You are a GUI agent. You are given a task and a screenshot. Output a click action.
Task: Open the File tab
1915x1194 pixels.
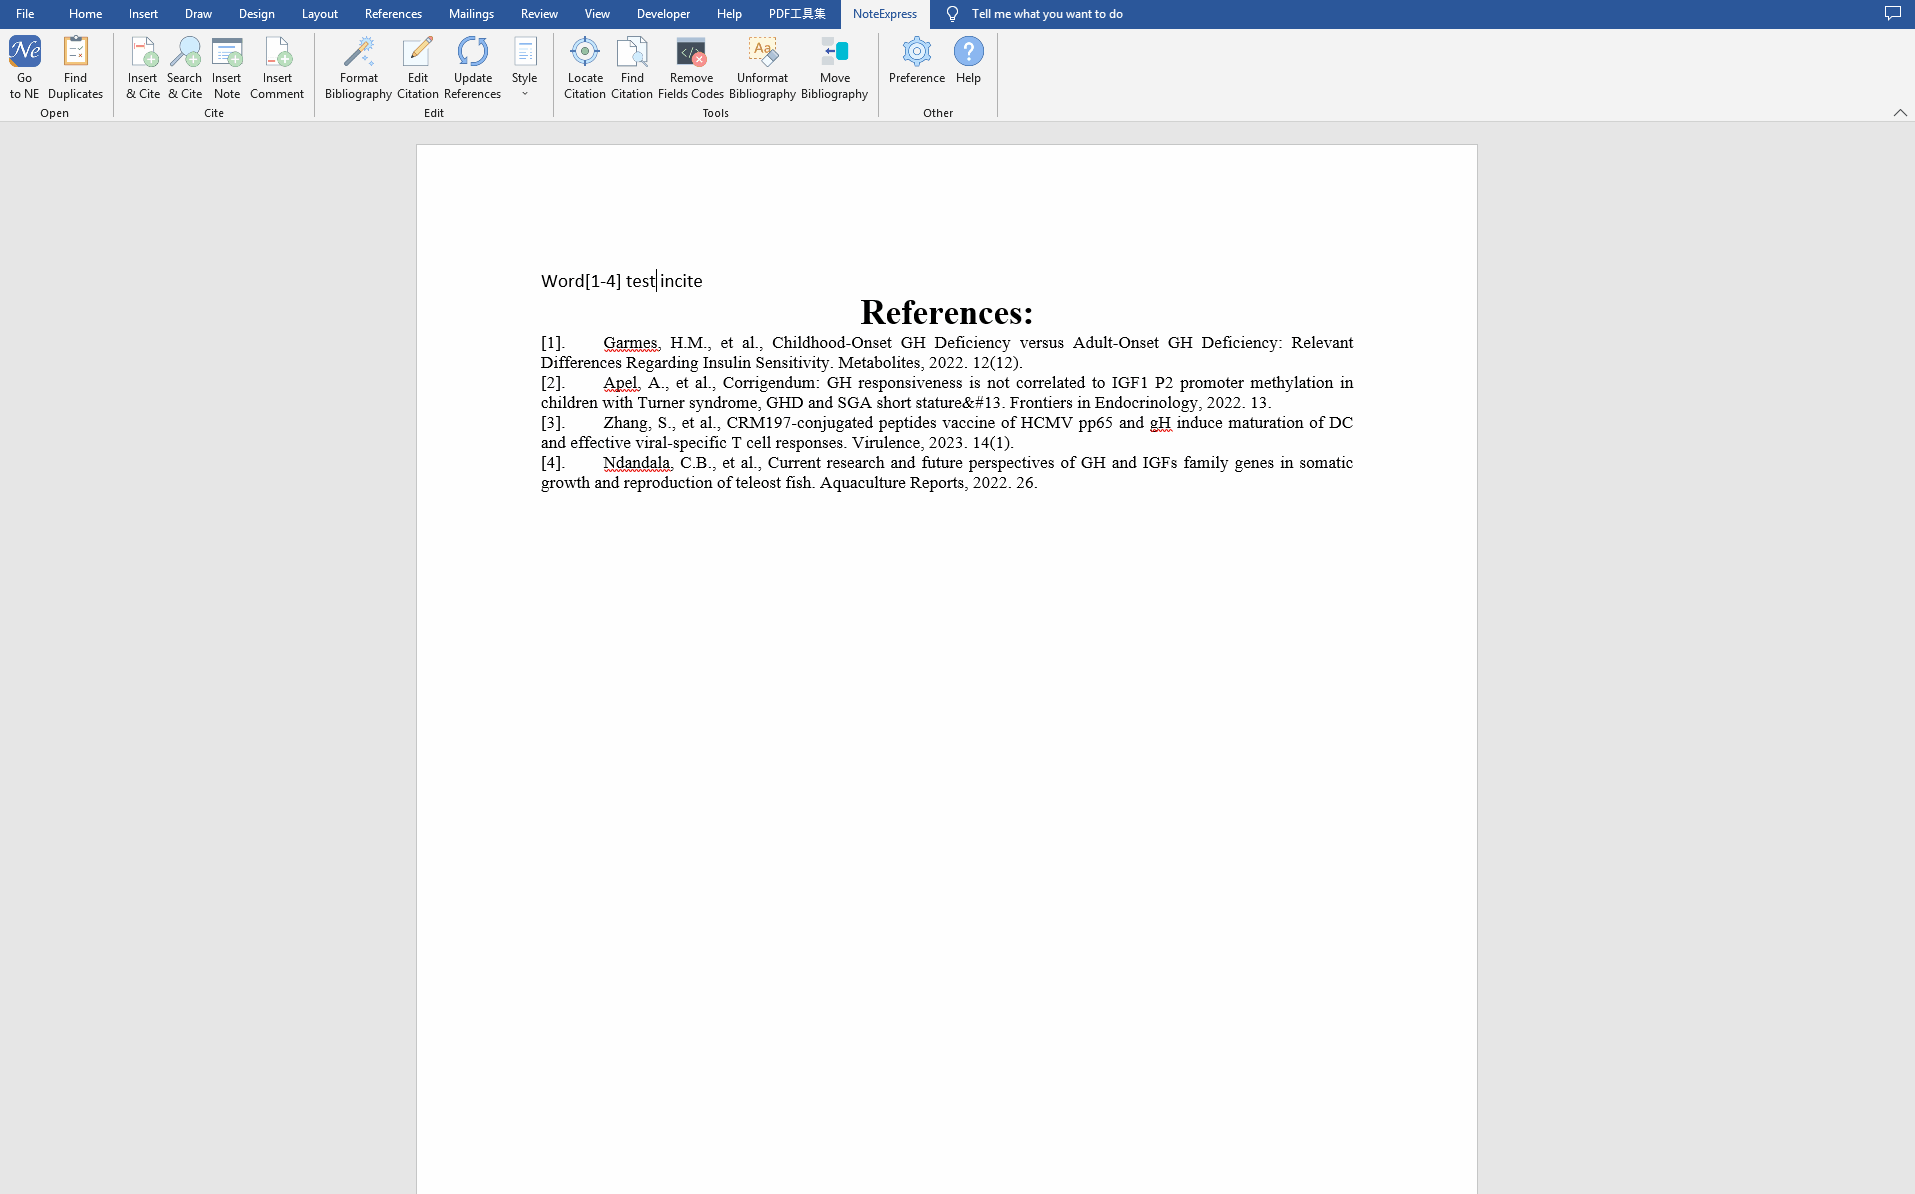[x=25, y=14]
